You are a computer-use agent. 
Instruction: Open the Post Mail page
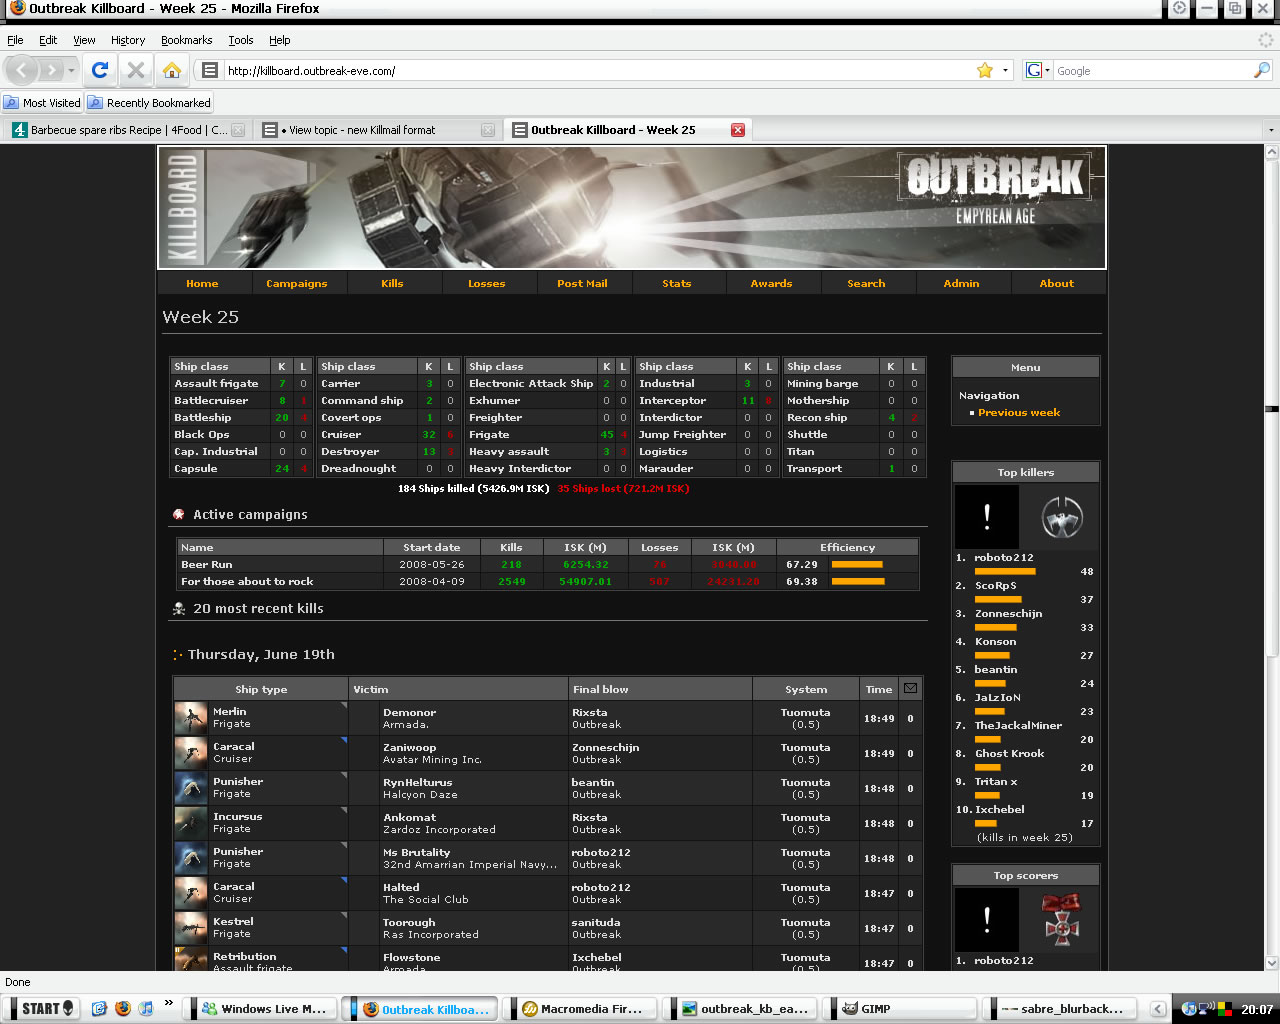[582, 283]
